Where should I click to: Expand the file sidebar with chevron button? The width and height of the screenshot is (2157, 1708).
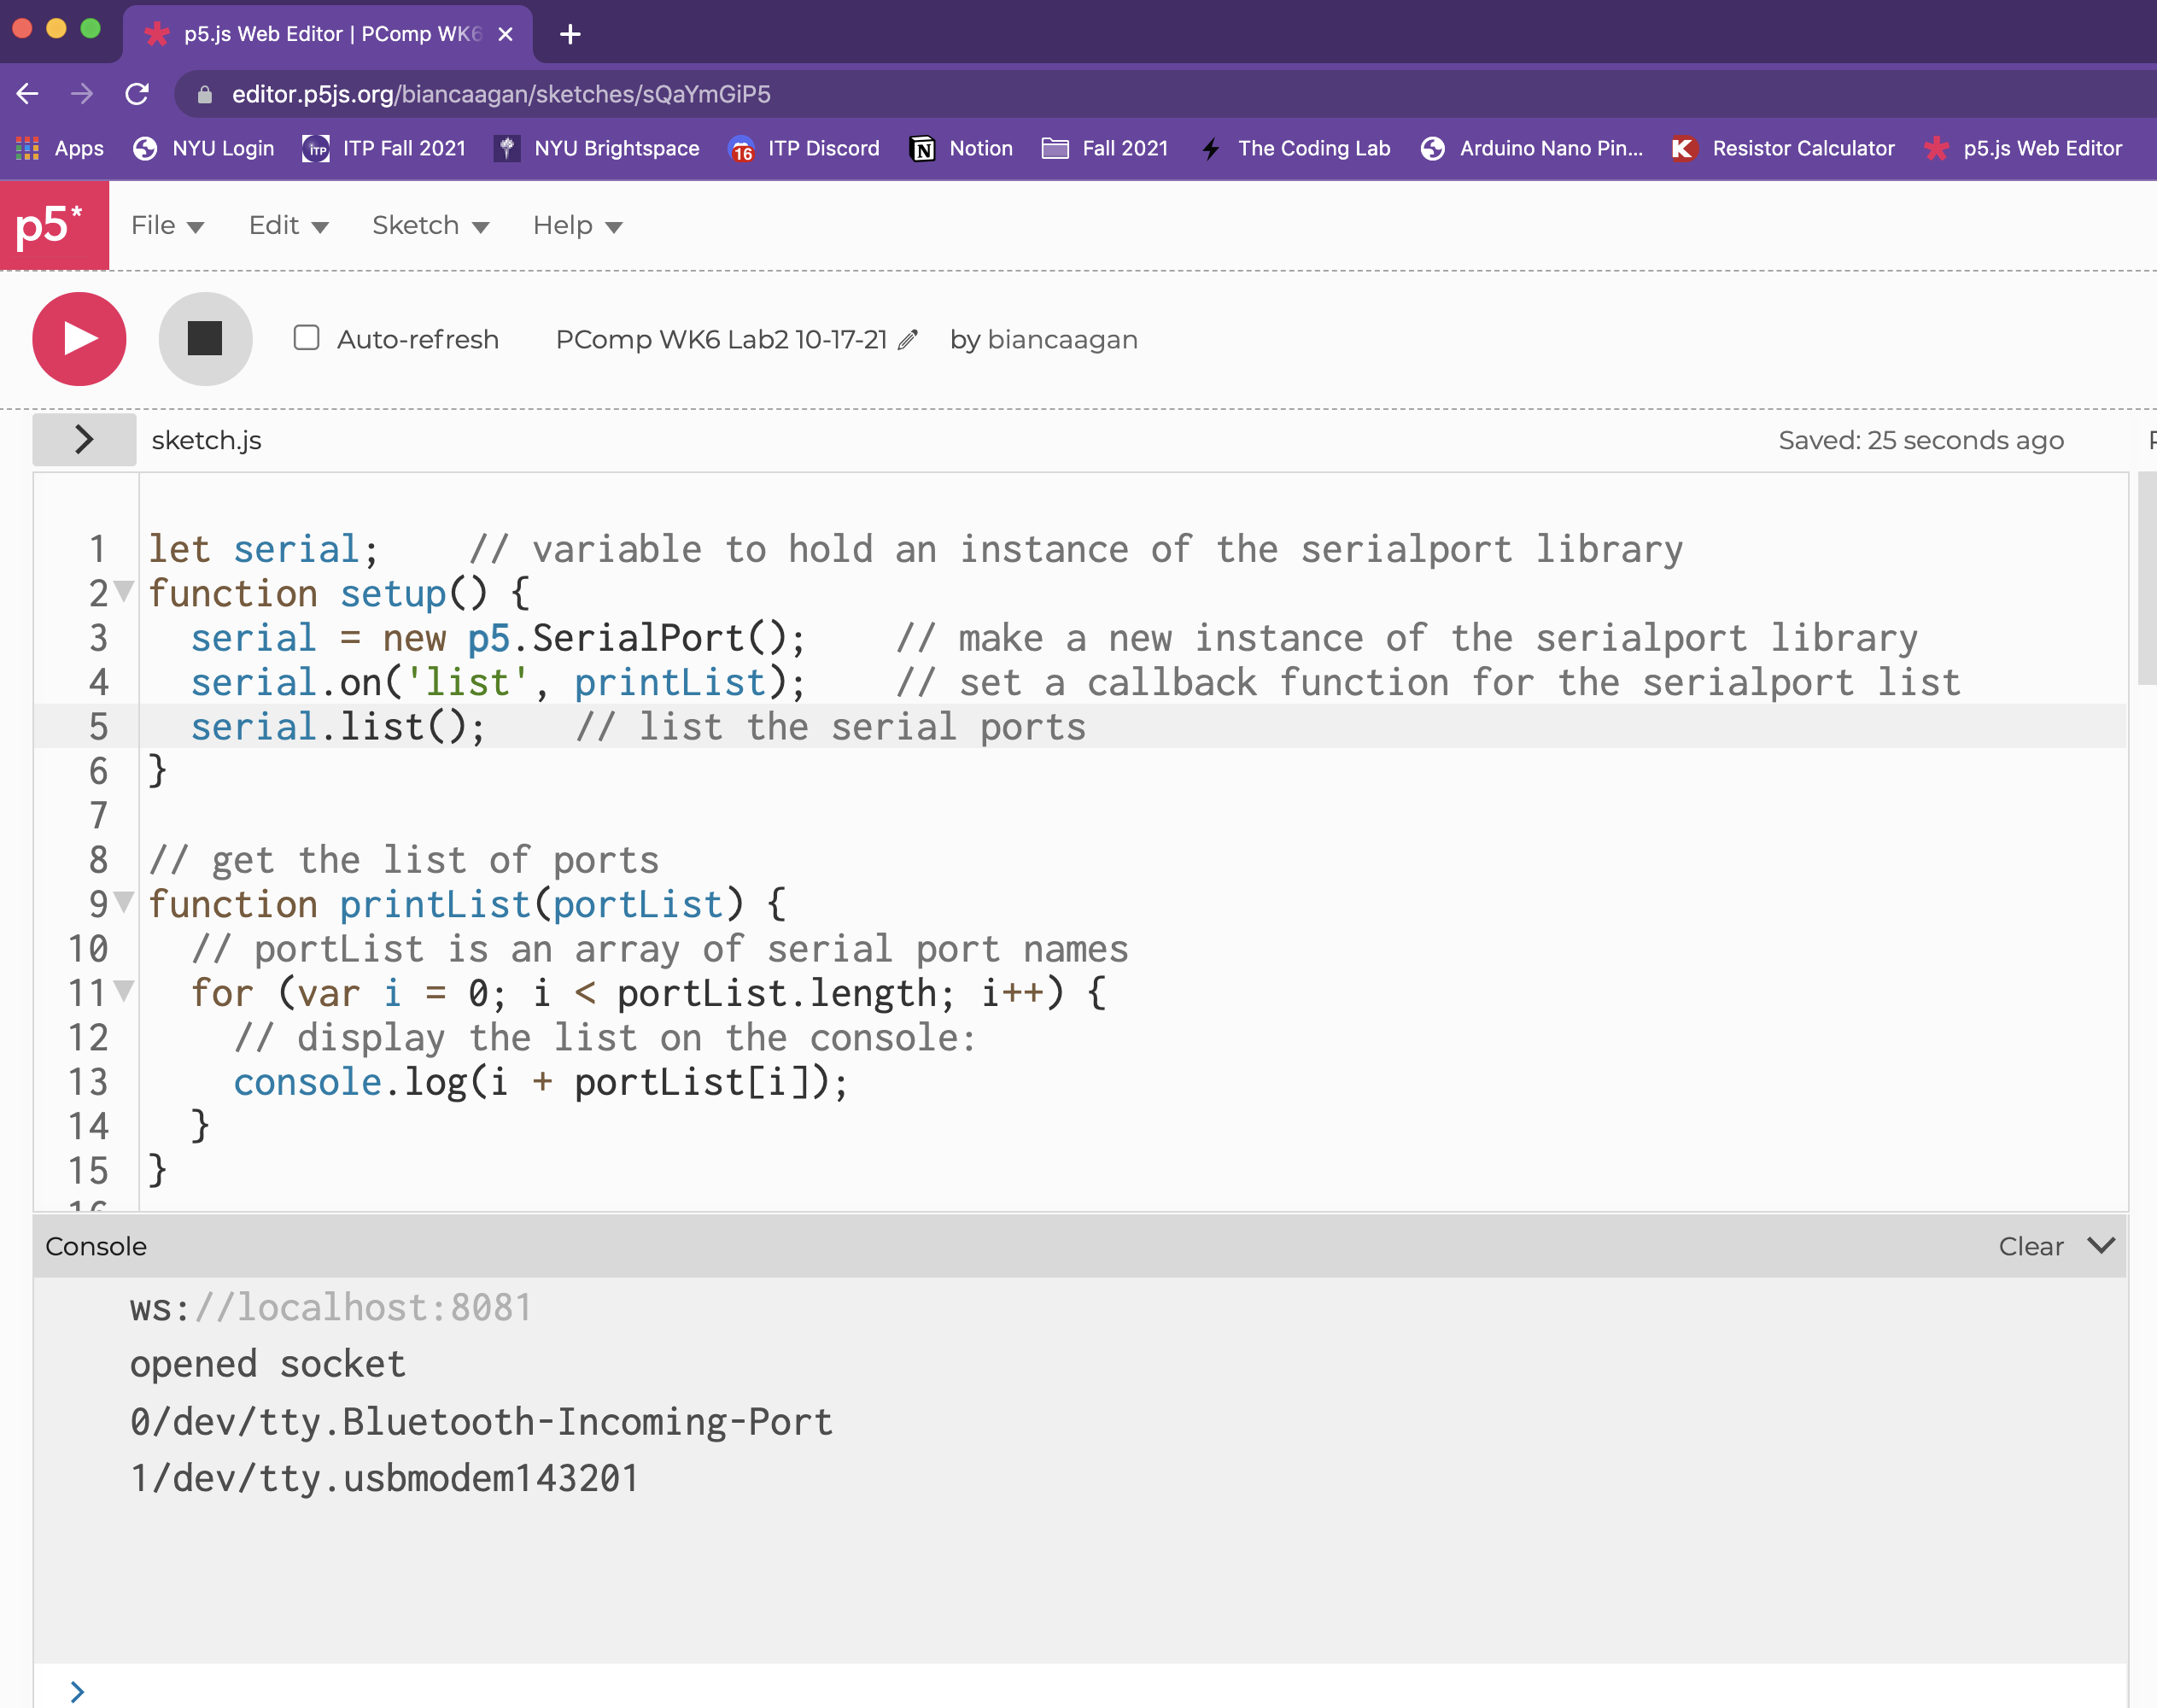point(84,439)
